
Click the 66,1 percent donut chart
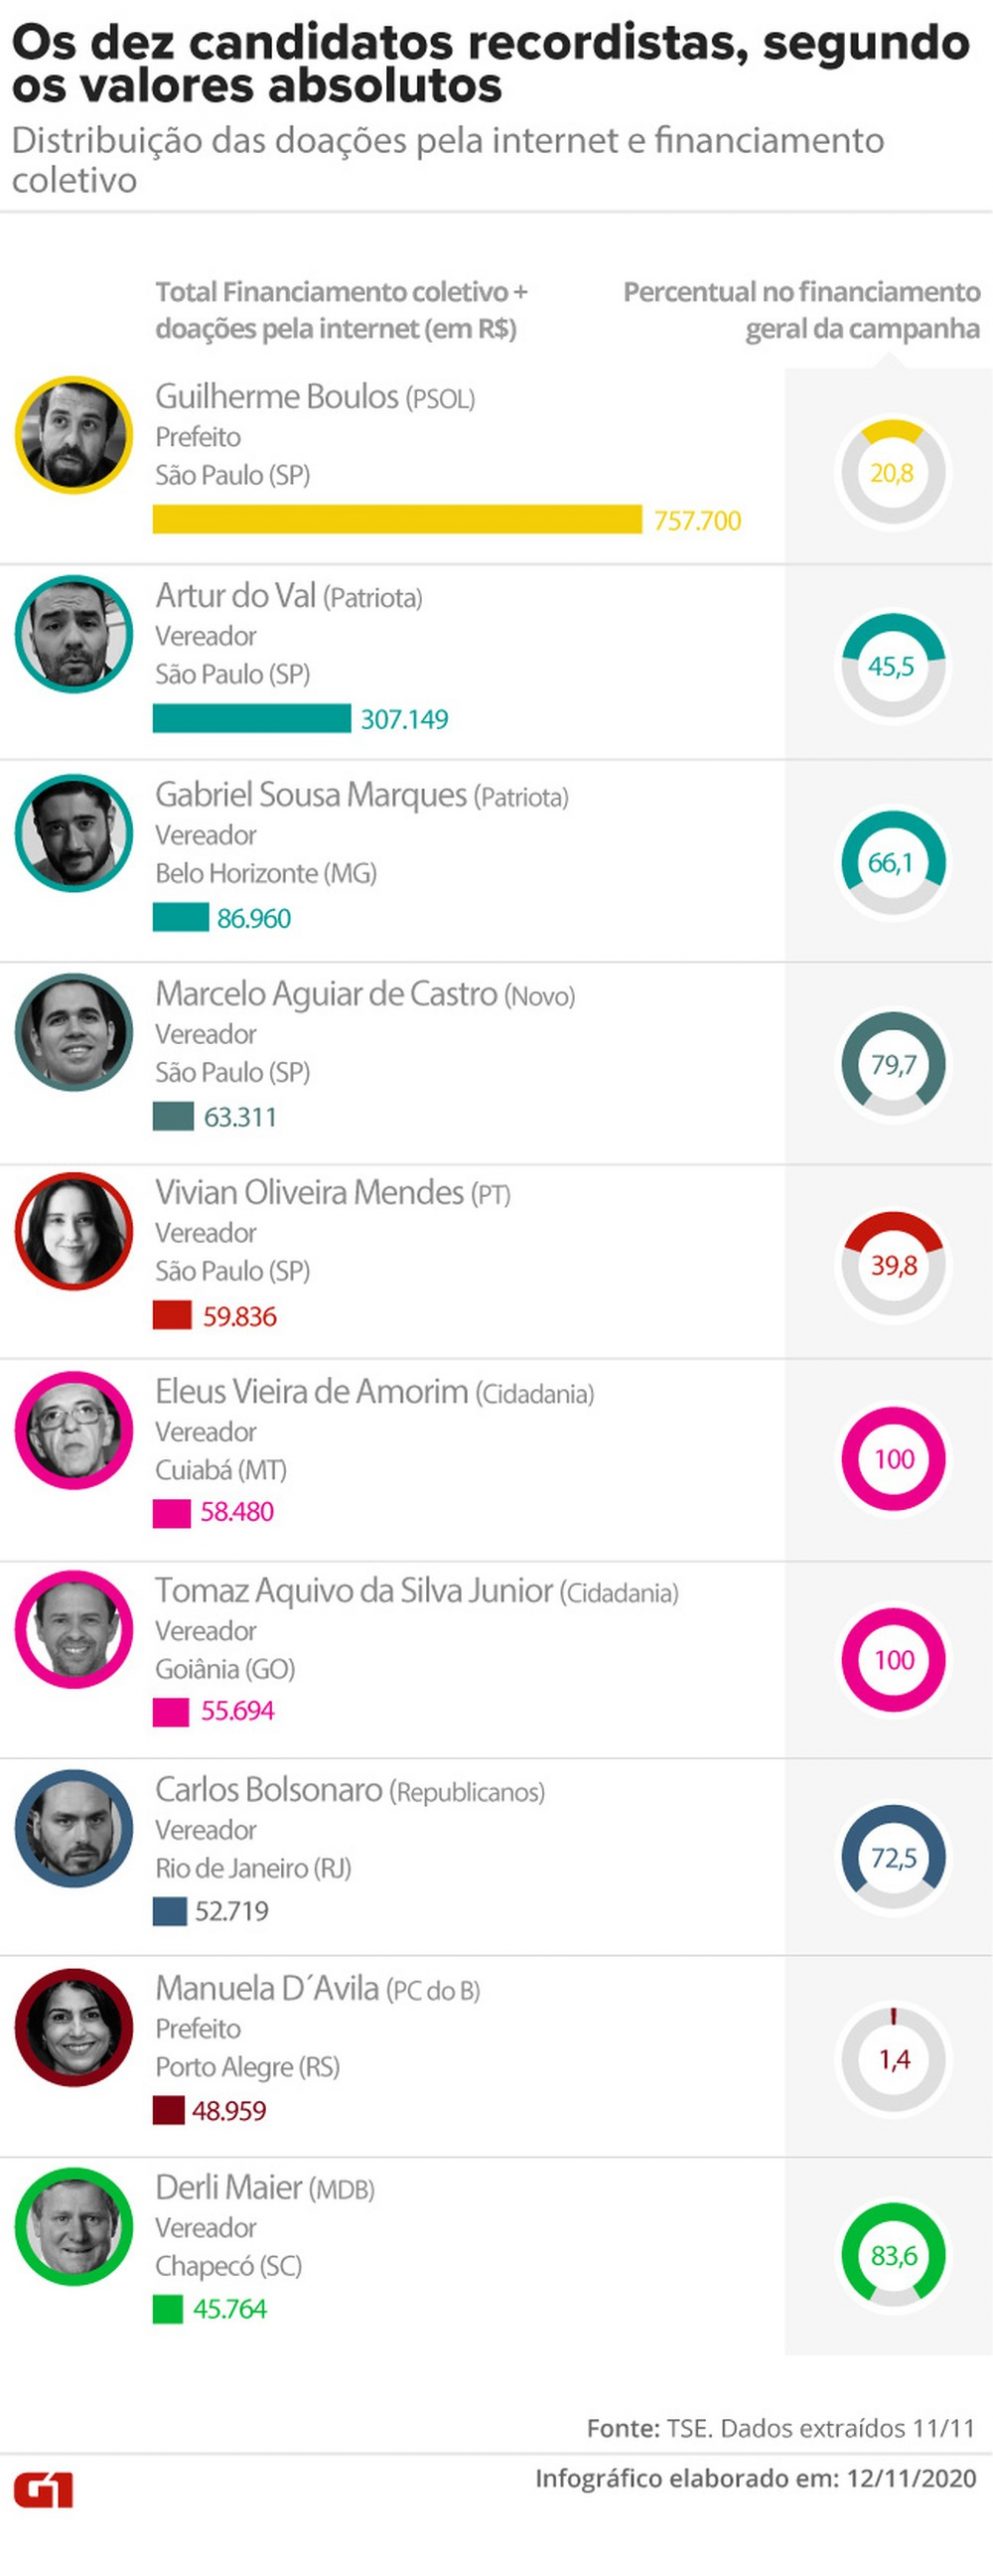click(892, 863)
